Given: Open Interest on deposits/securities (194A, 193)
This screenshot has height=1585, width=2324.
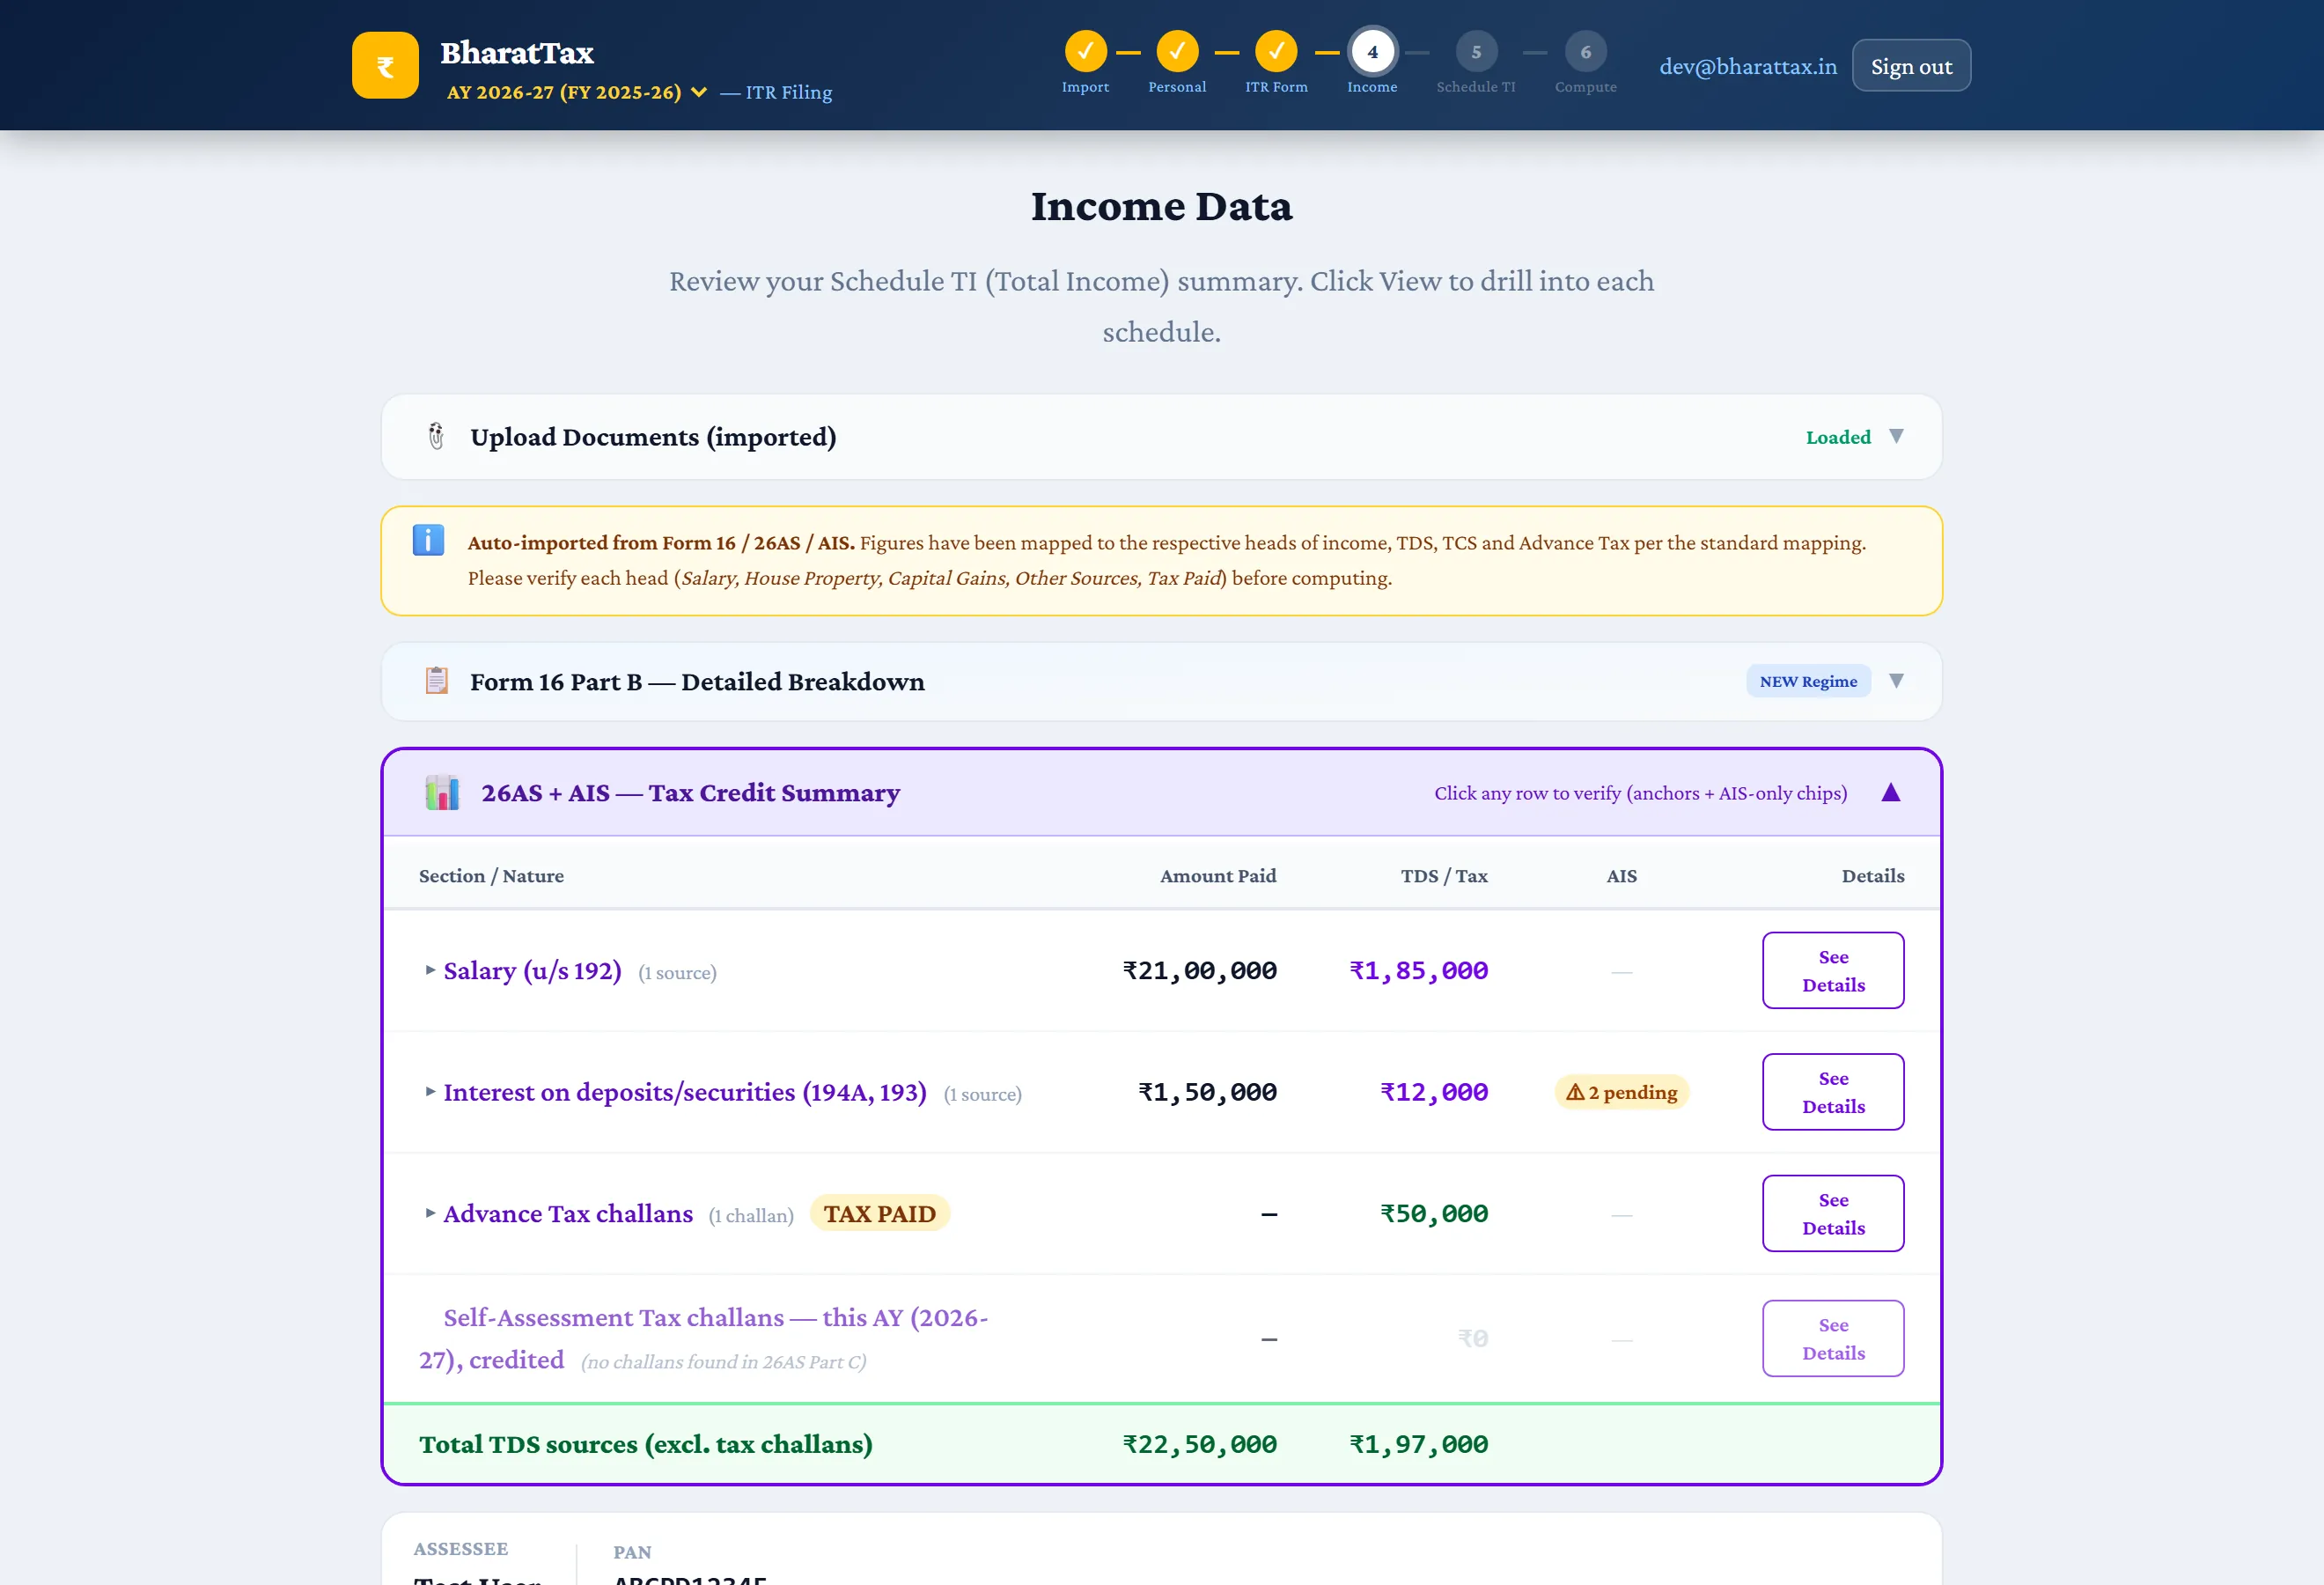Looking at the screenshot, I should tap(1161, 1092).
